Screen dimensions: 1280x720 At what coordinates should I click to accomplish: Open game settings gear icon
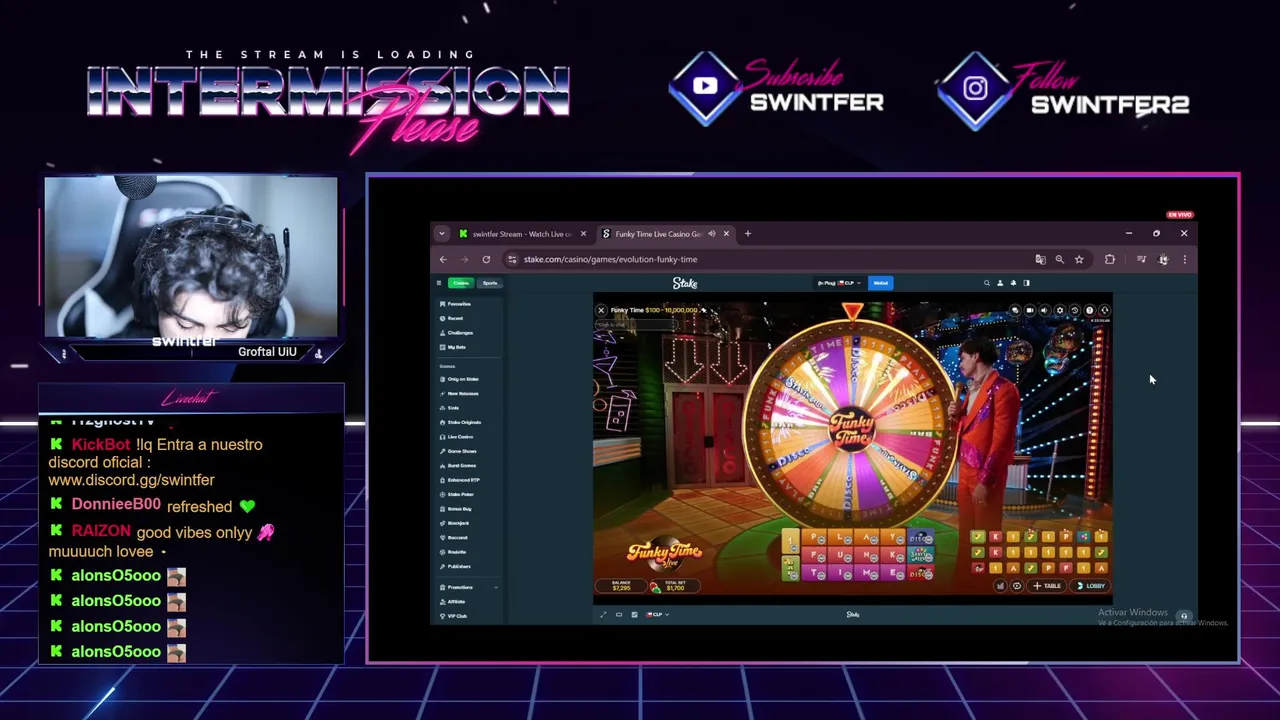1060,310
